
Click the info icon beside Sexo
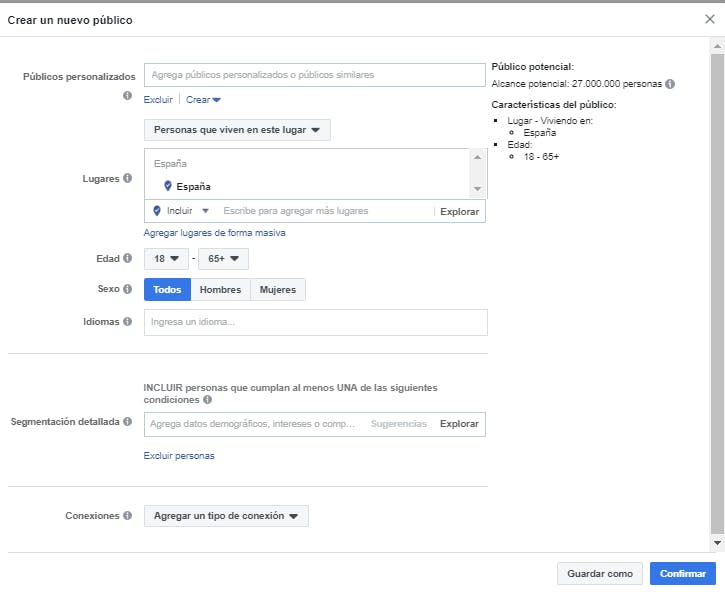[128, 289]
